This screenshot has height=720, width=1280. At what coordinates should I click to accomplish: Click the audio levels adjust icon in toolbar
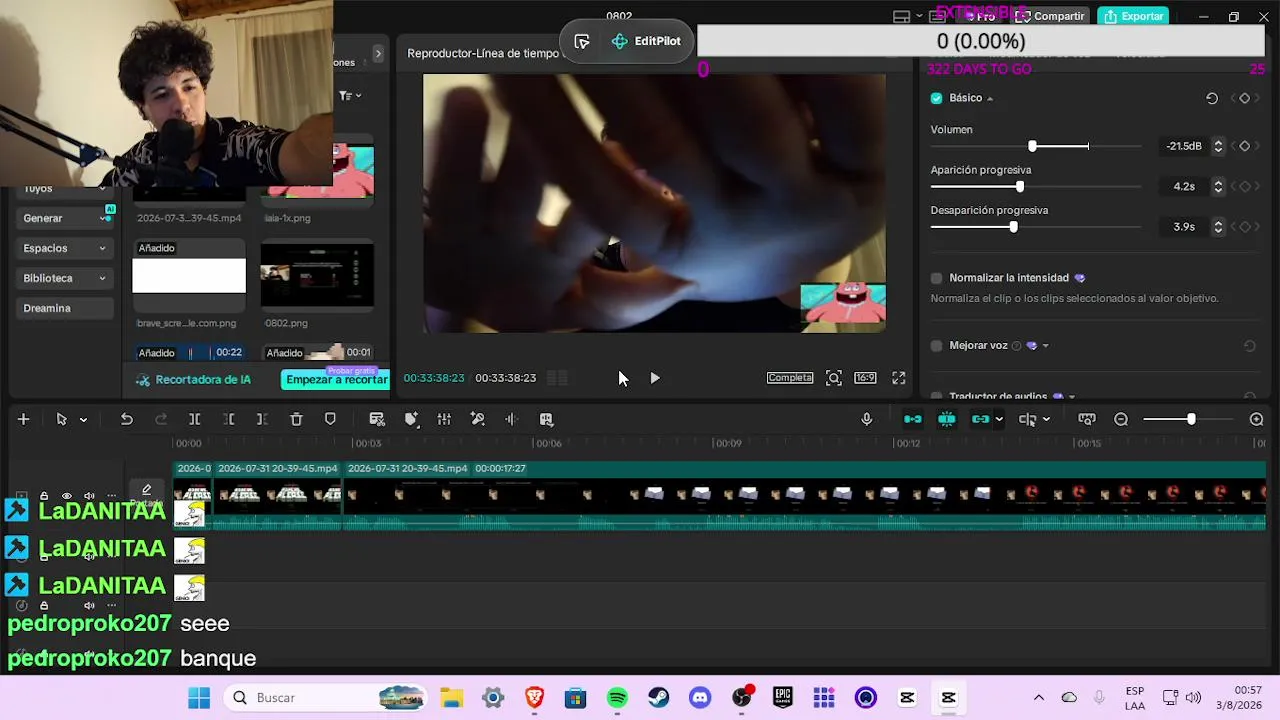click(444, 419)
